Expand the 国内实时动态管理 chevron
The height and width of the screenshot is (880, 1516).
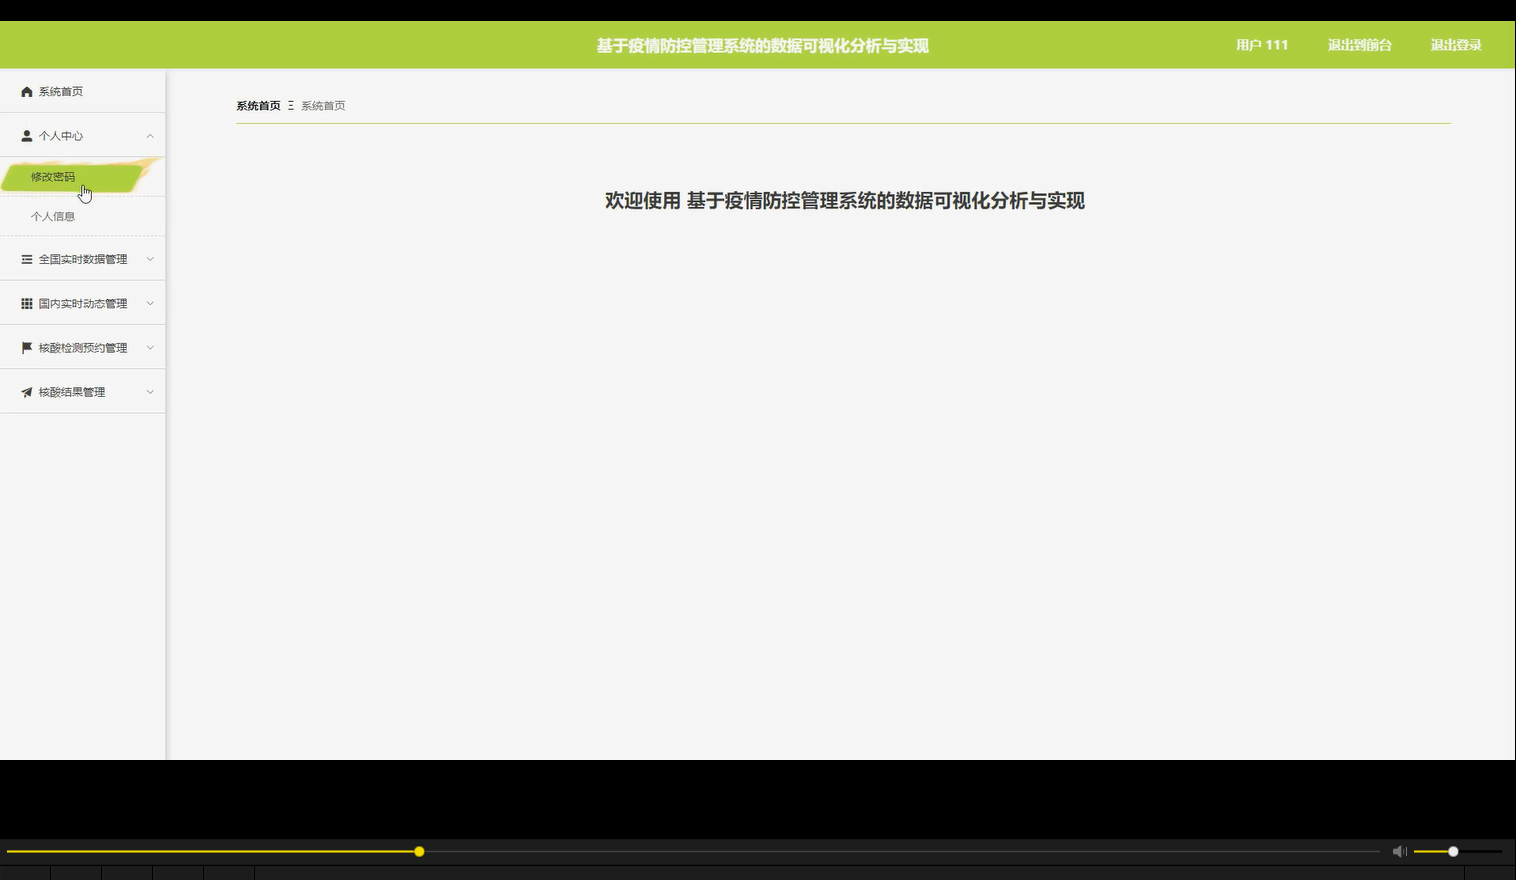[150, 303]
